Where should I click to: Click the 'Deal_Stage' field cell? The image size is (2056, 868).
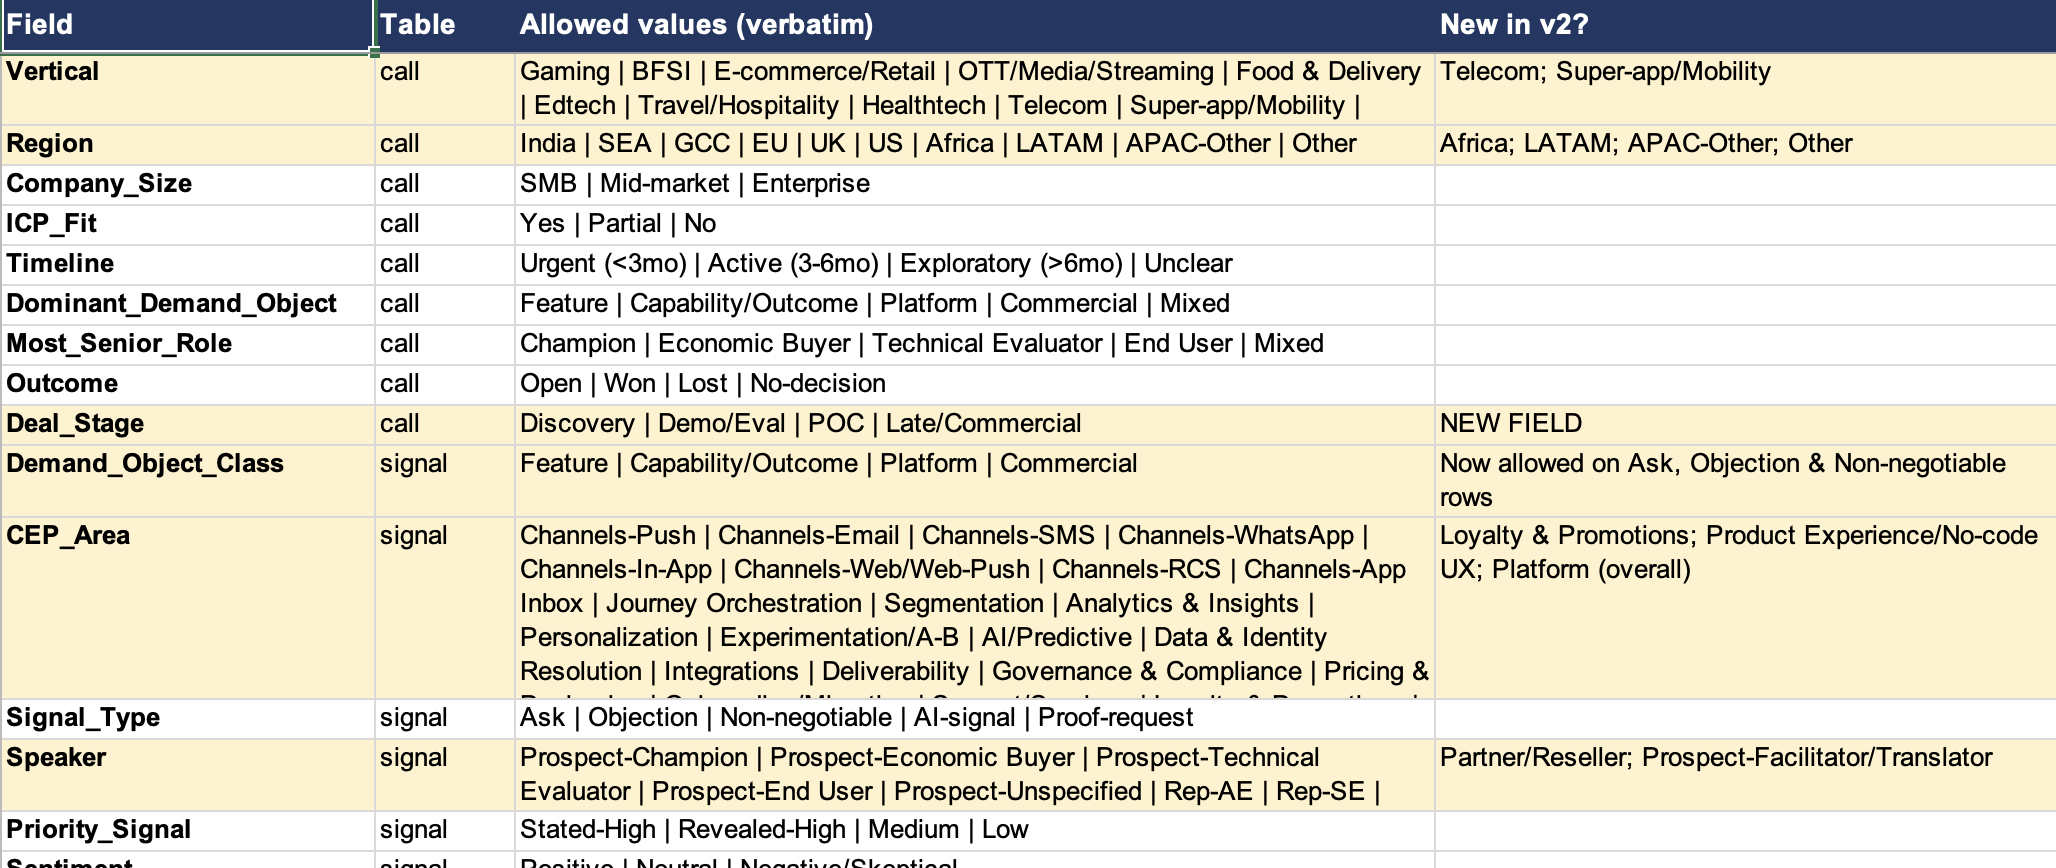click(187, 425)
